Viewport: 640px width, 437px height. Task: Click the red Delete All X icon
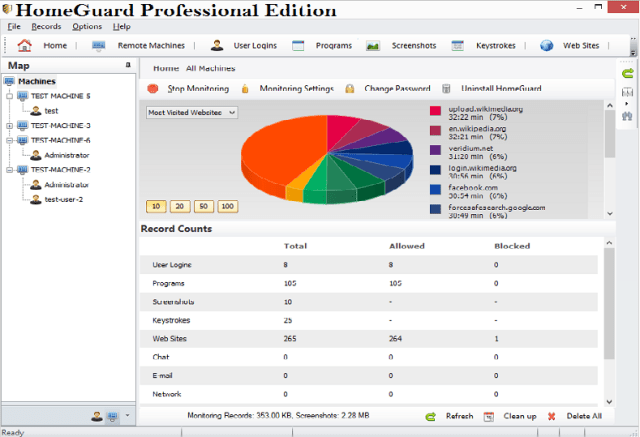[551, 417]
